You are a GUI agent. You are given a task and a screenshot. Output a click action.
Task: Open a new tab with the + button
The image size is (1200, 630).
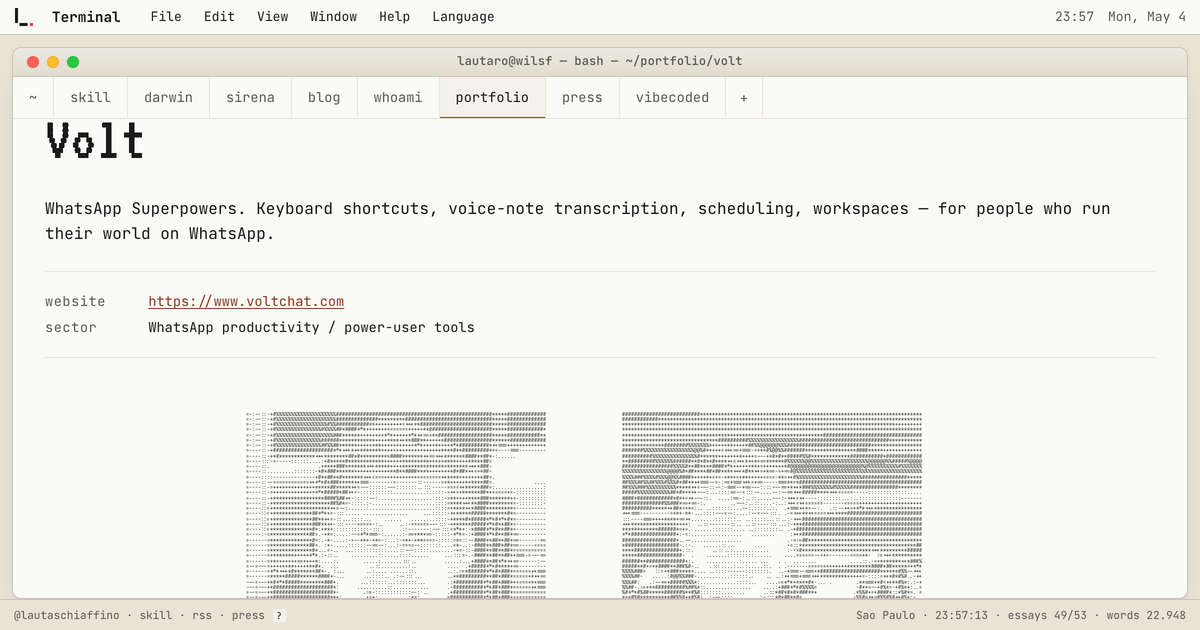743,98
